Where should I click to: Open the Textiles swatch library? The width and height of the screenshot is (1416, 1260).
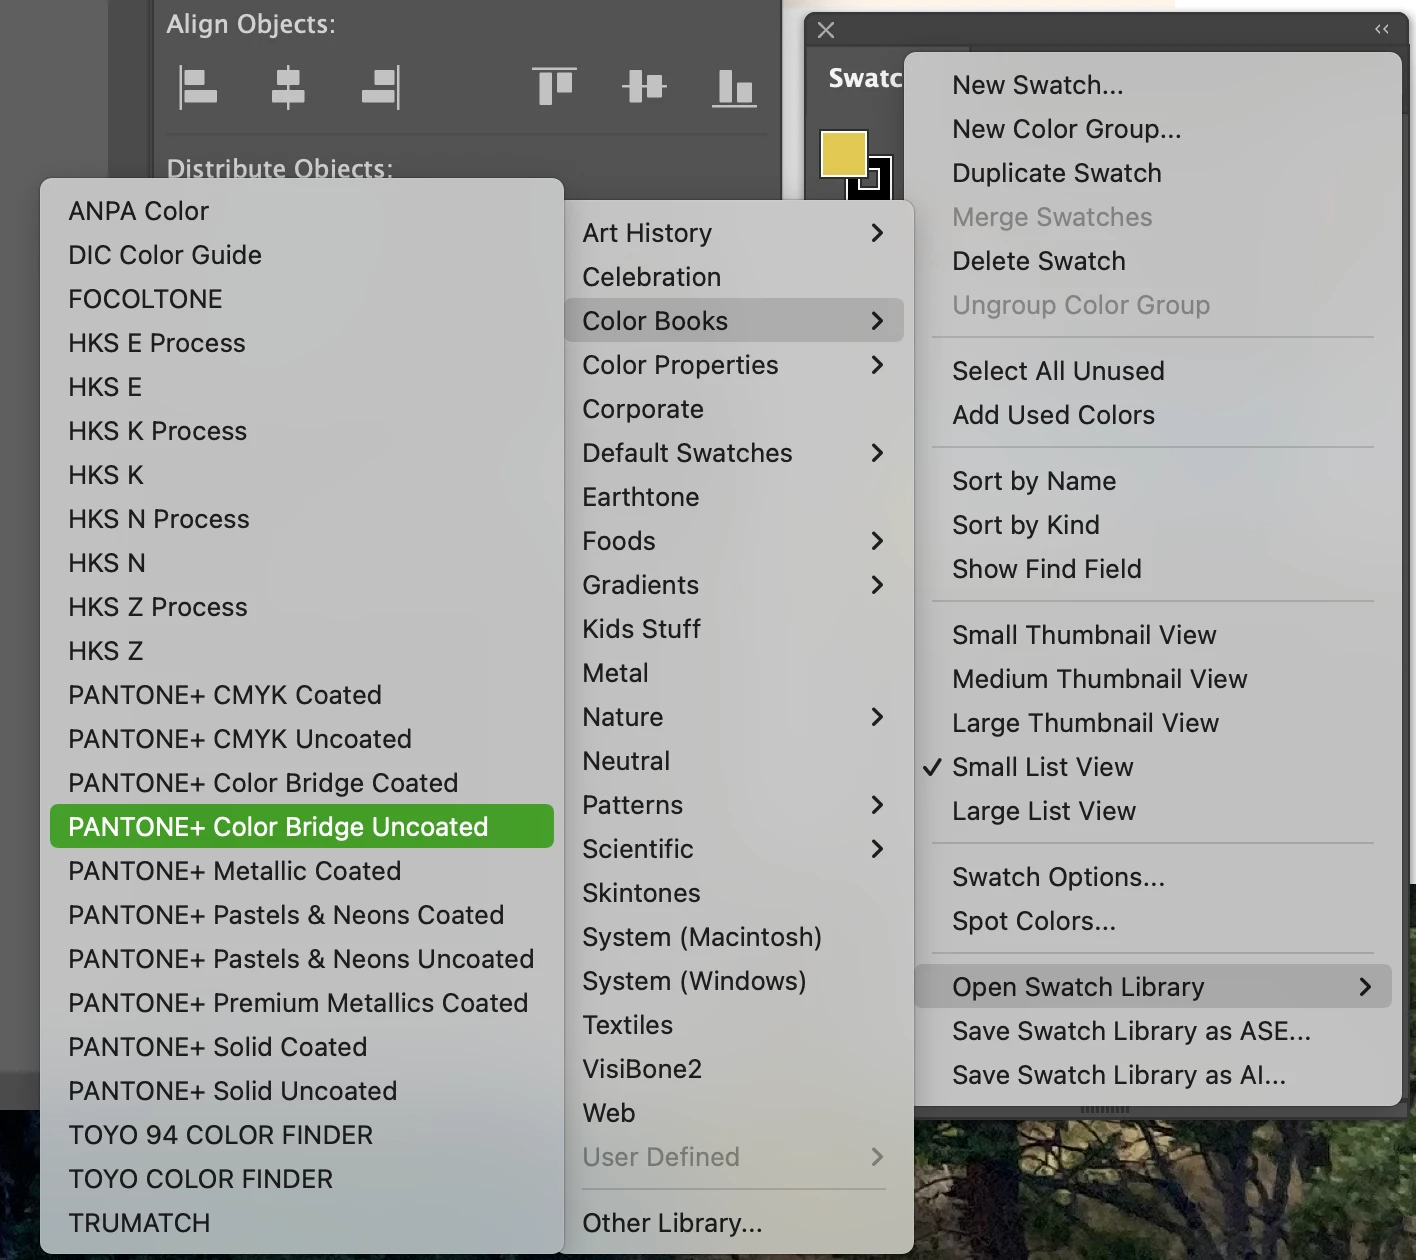[x=734, y=1025]
